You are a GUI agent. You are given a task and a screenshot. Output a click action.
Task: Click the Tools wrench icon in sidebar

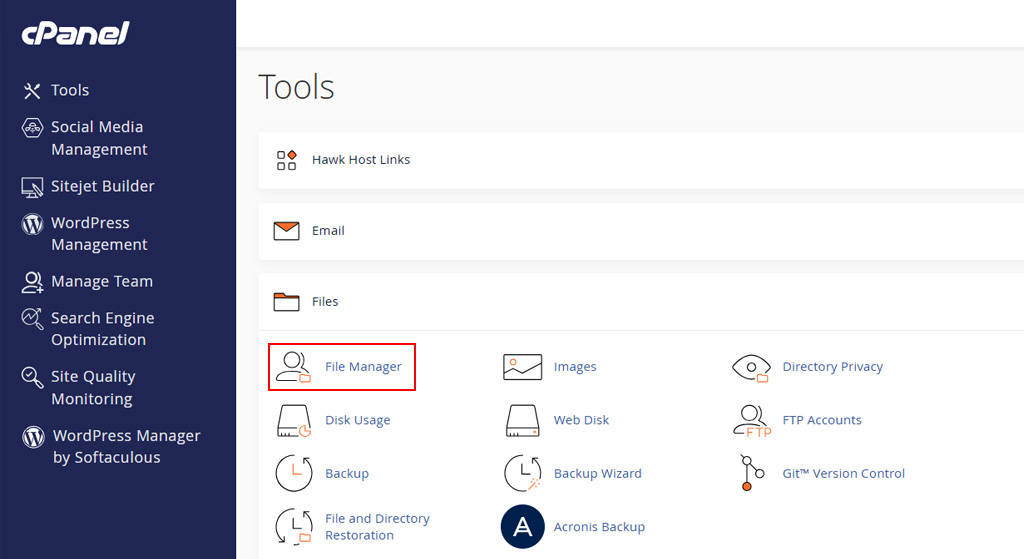coord(32,91)
